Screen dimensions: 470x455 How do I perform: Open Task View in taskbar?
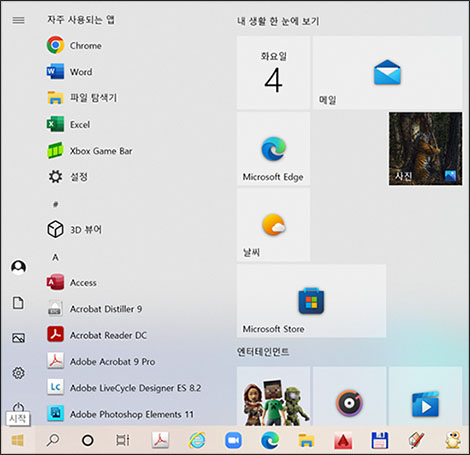click(123, 440)
